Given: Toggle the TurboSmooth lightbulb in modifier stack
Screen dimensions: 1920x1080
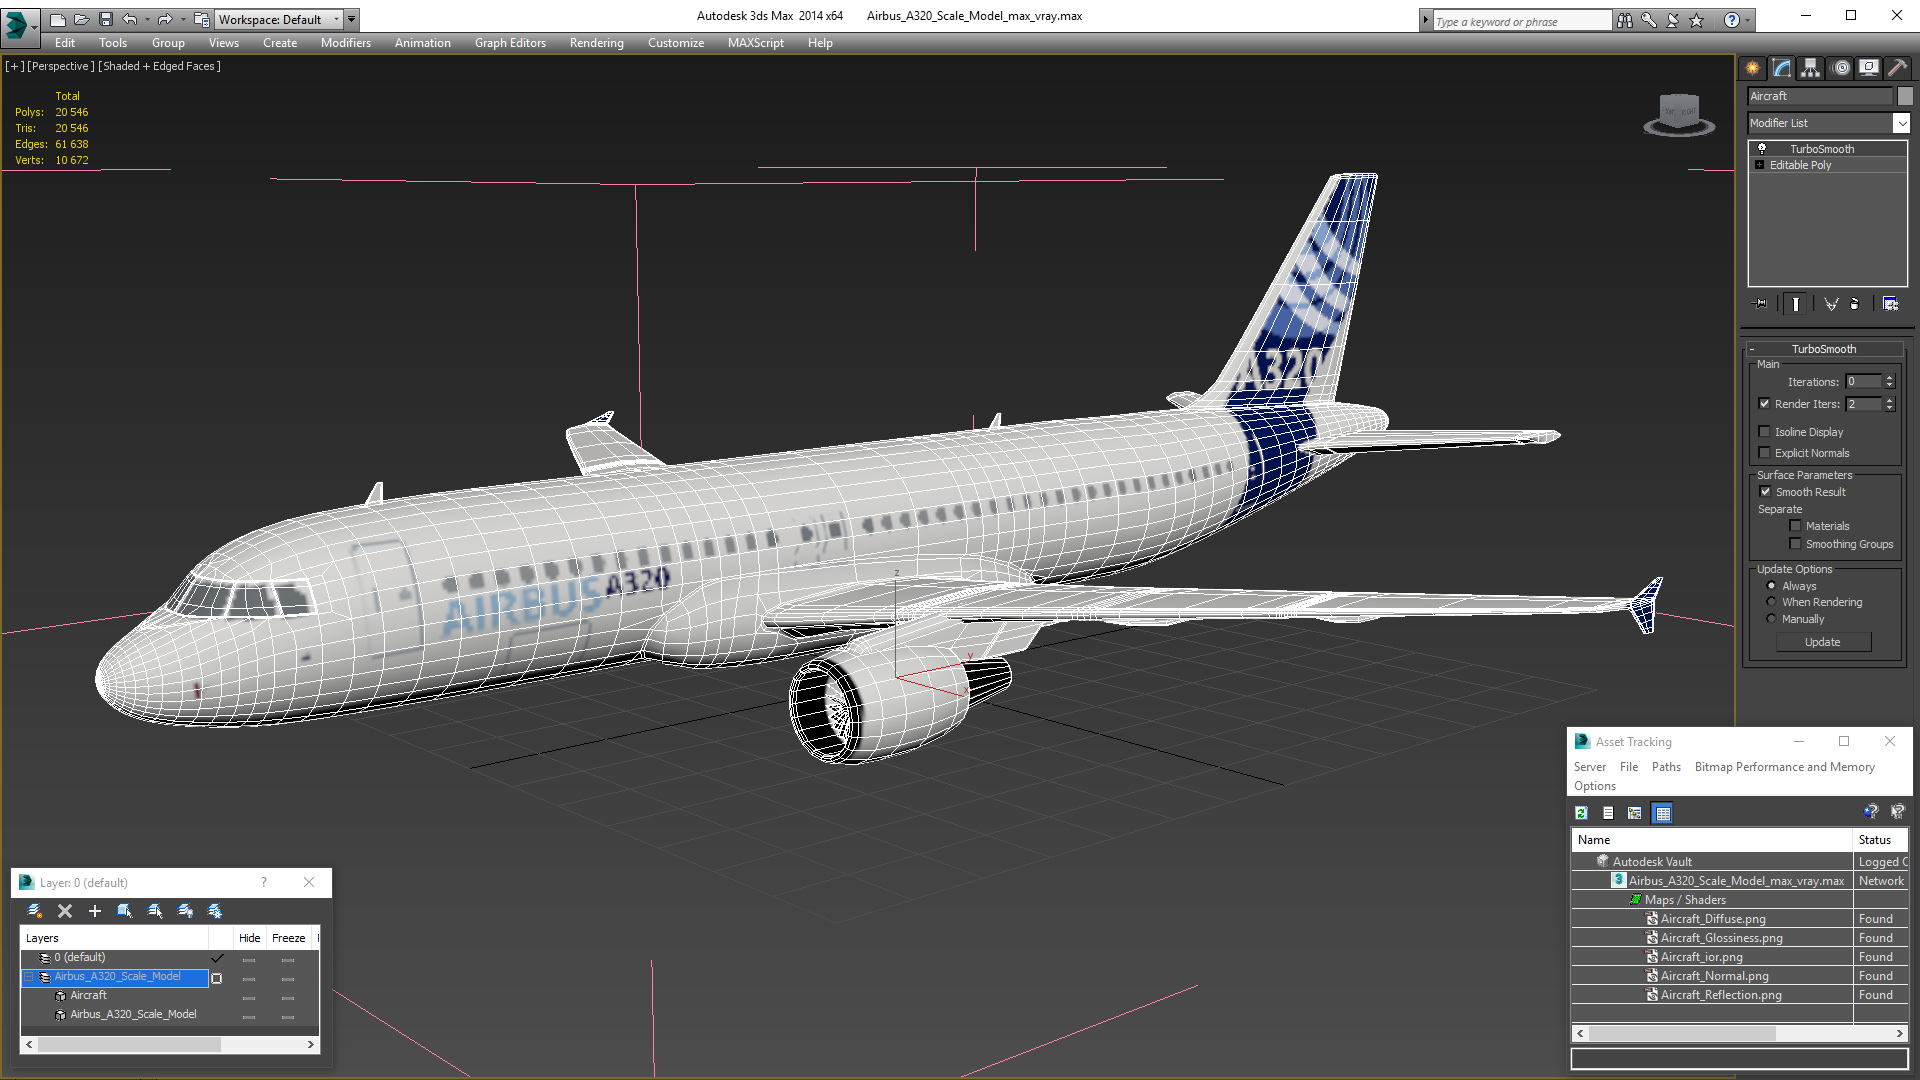Looking at the screenshot, I should (x=1762, y=148).
